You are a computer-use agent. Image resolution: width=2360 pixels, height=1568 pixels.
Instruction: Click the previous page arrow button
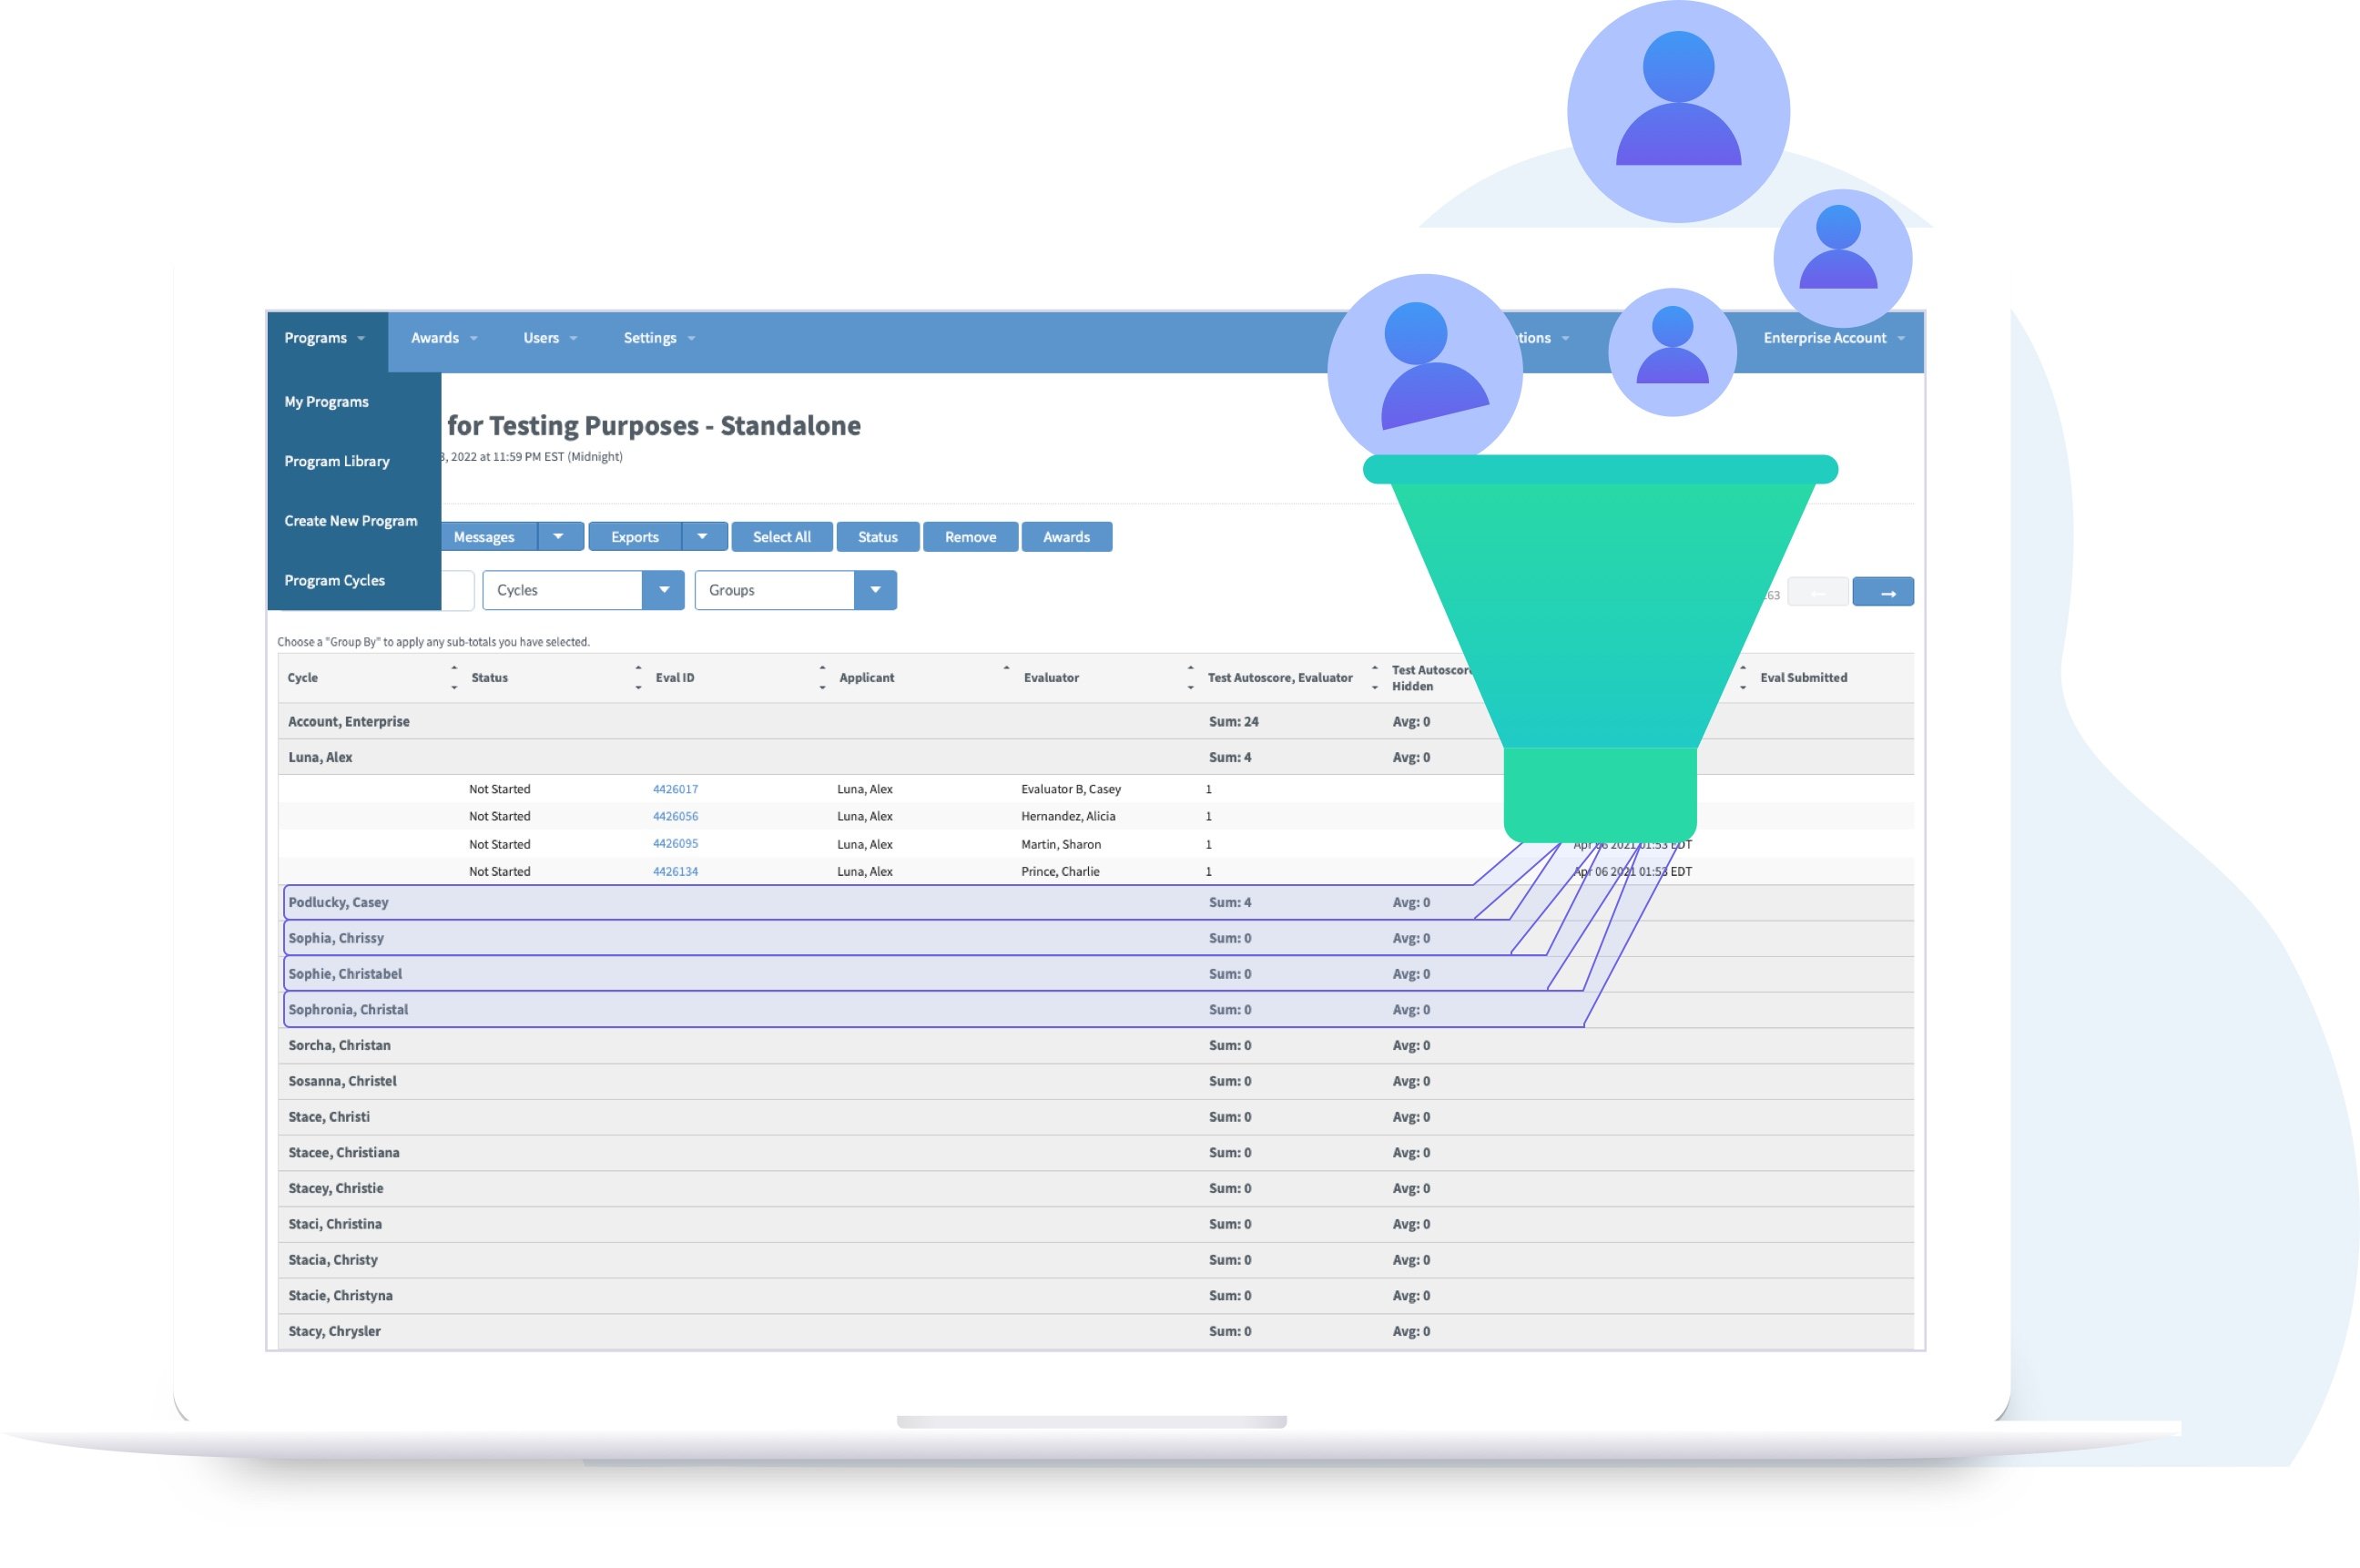(x=1818, y=591)
